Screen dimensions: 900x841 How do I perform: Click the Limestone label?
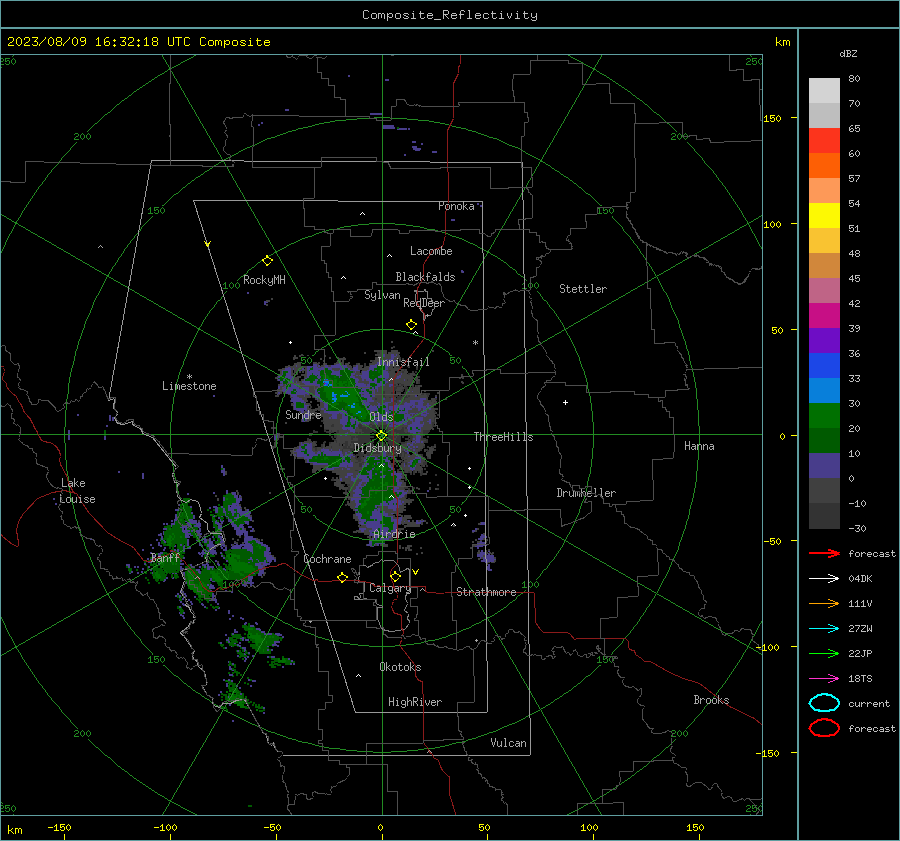point(189,386)
